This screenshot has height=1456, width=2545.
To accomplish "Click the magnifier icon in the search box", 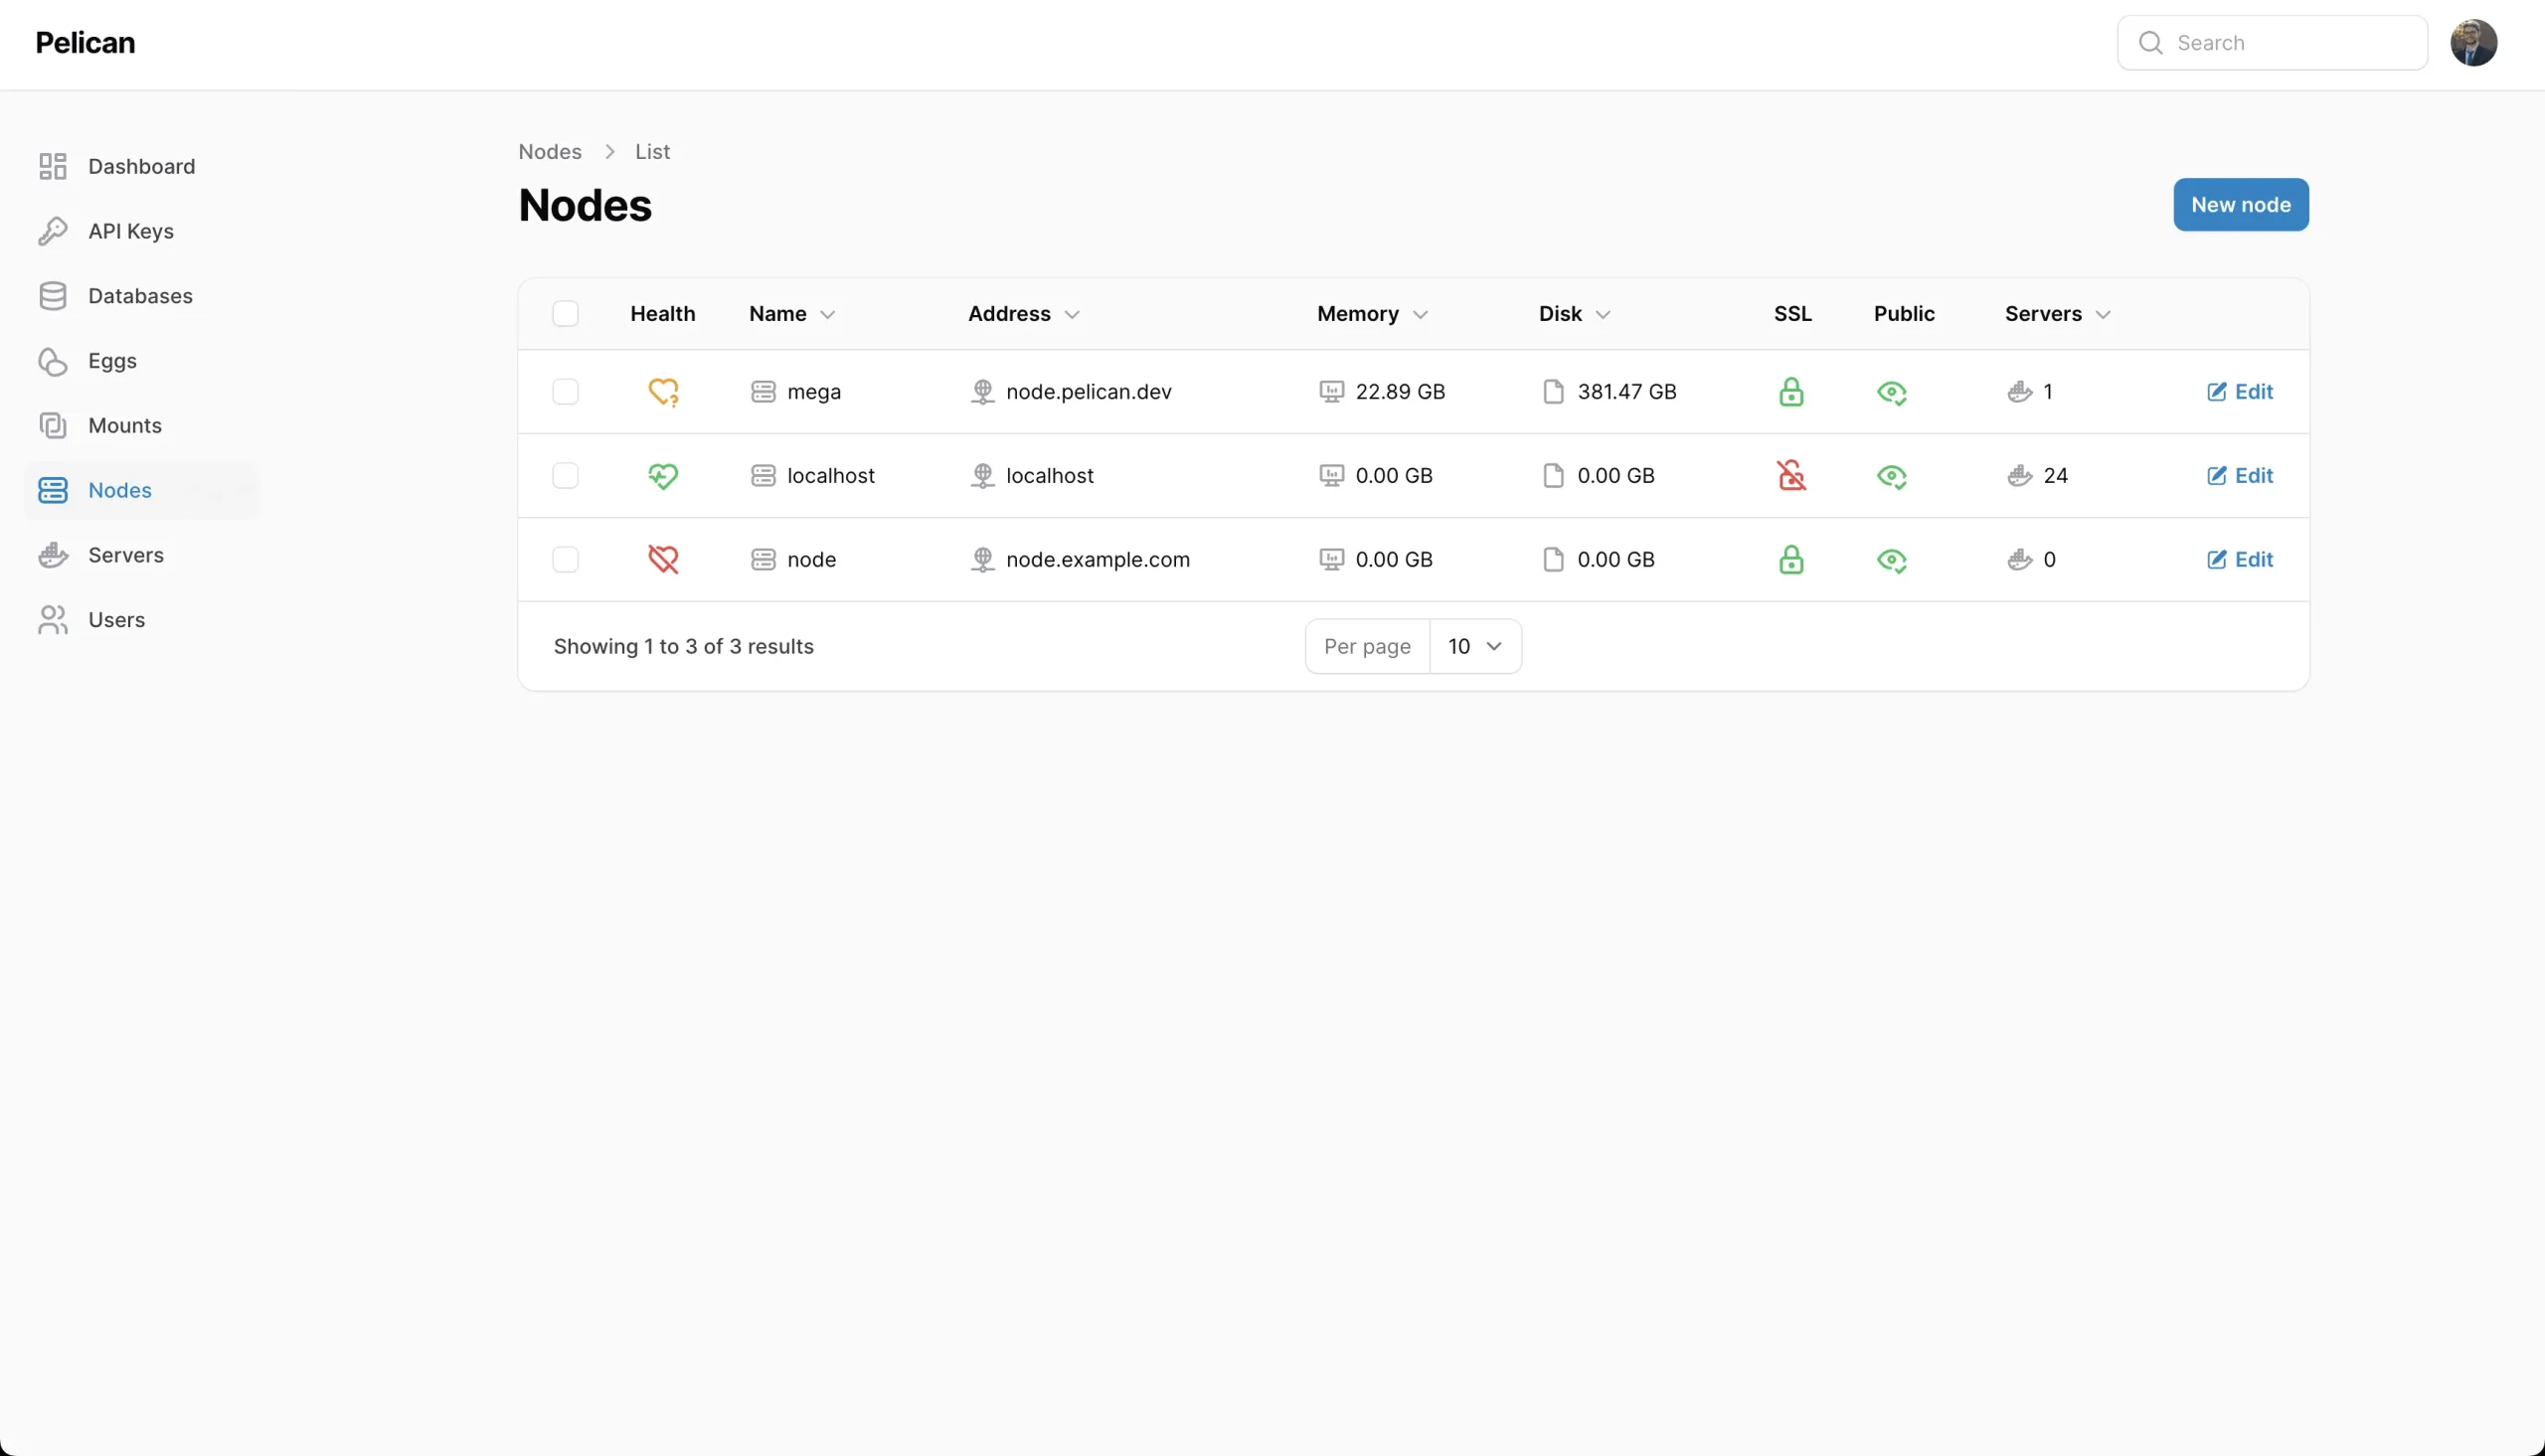I will pos(2150,43).
